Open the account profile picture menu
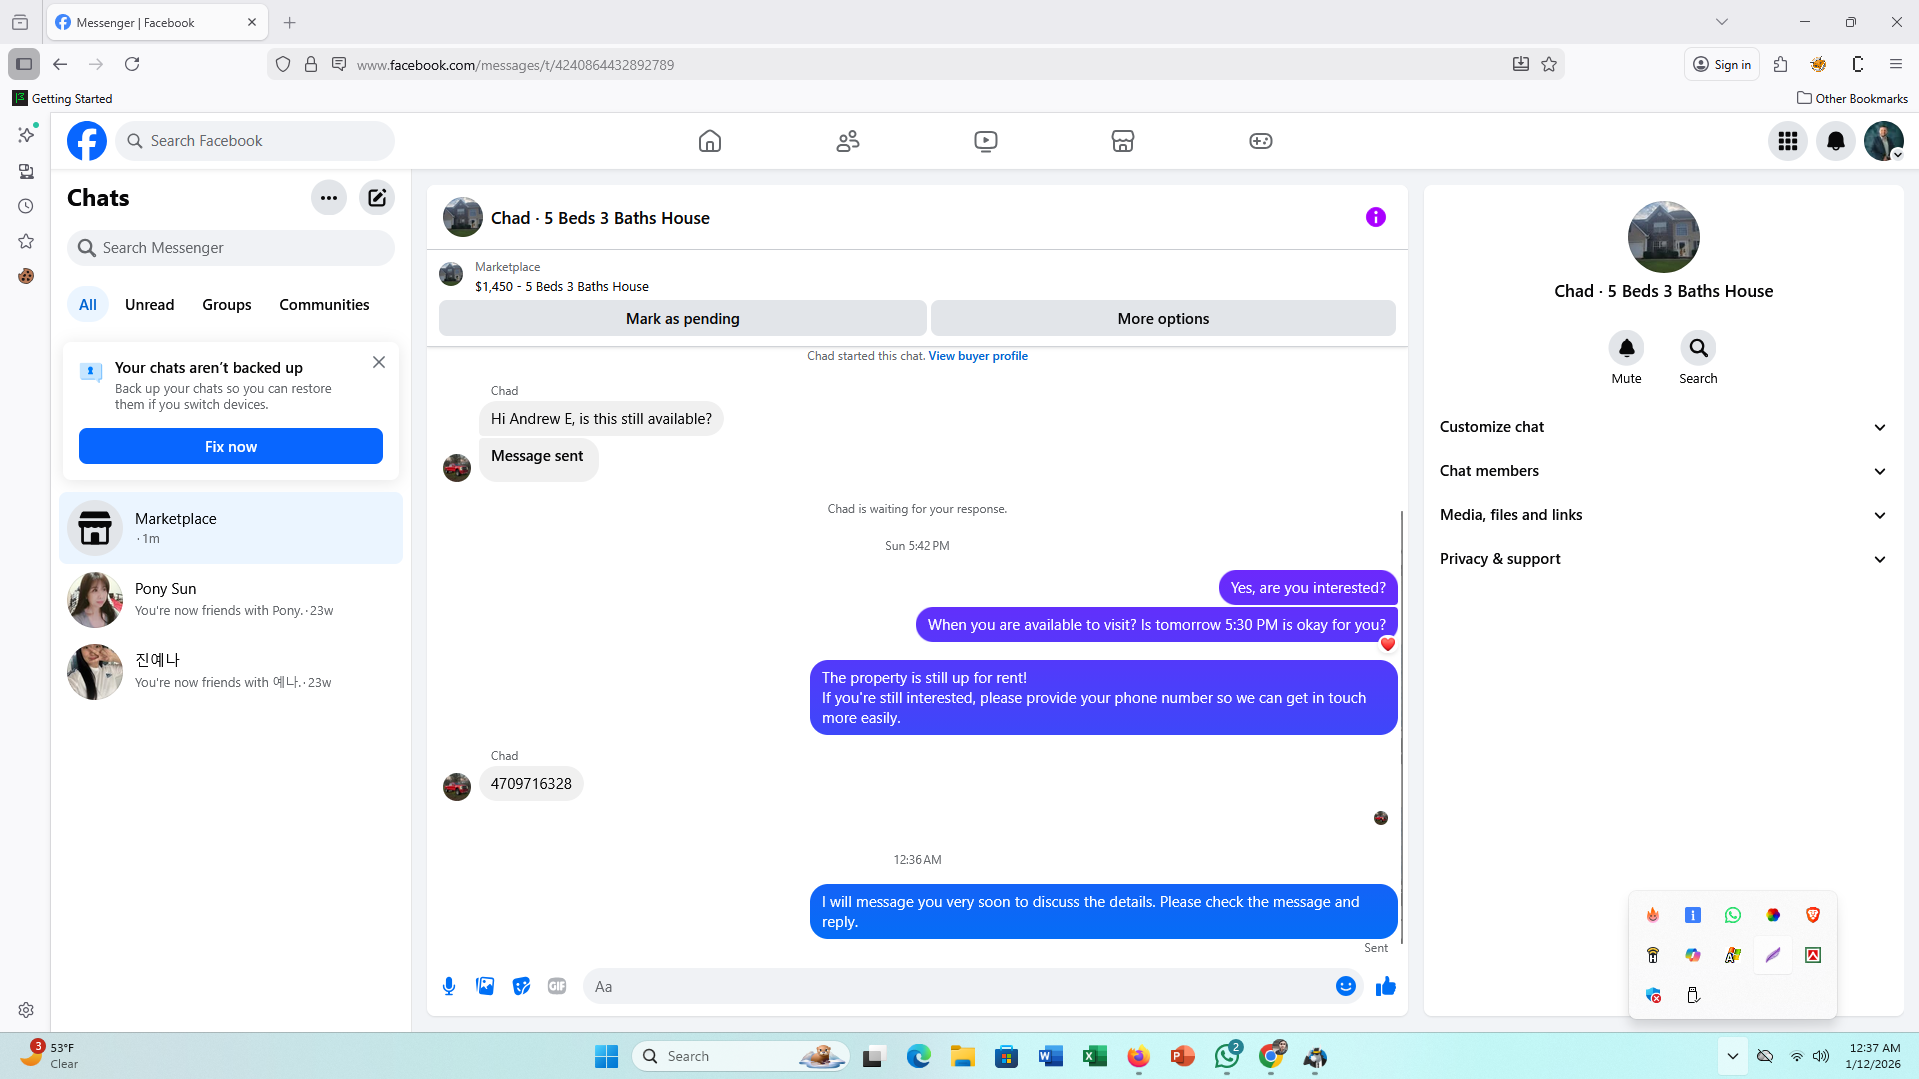 (1884, 141)
